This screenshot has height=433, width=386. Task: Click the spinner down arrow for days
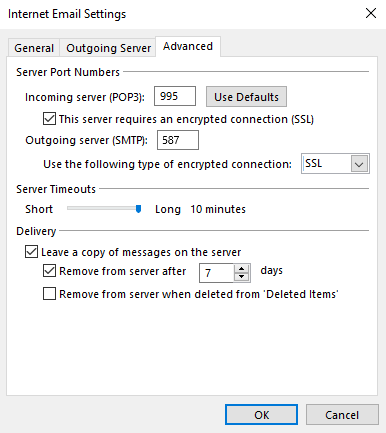(x=242, y=277)
